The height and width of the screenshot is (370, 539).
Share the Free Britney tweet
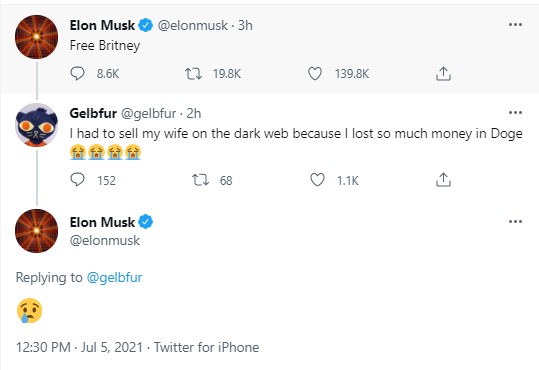(x=443, y=74)
